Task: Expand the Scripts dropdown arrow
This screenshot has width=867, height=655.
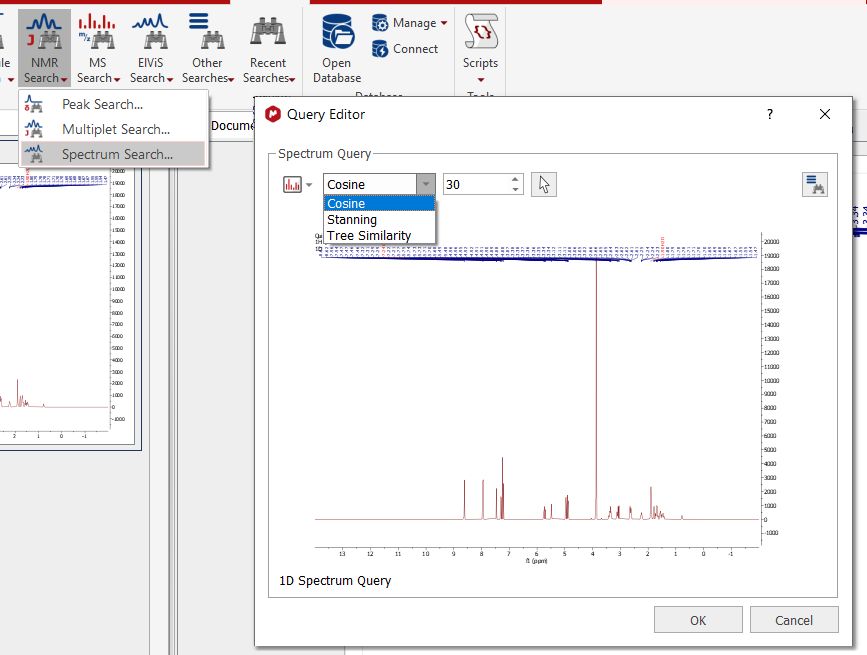Action: pyautogui.click(x=480, y=80)
